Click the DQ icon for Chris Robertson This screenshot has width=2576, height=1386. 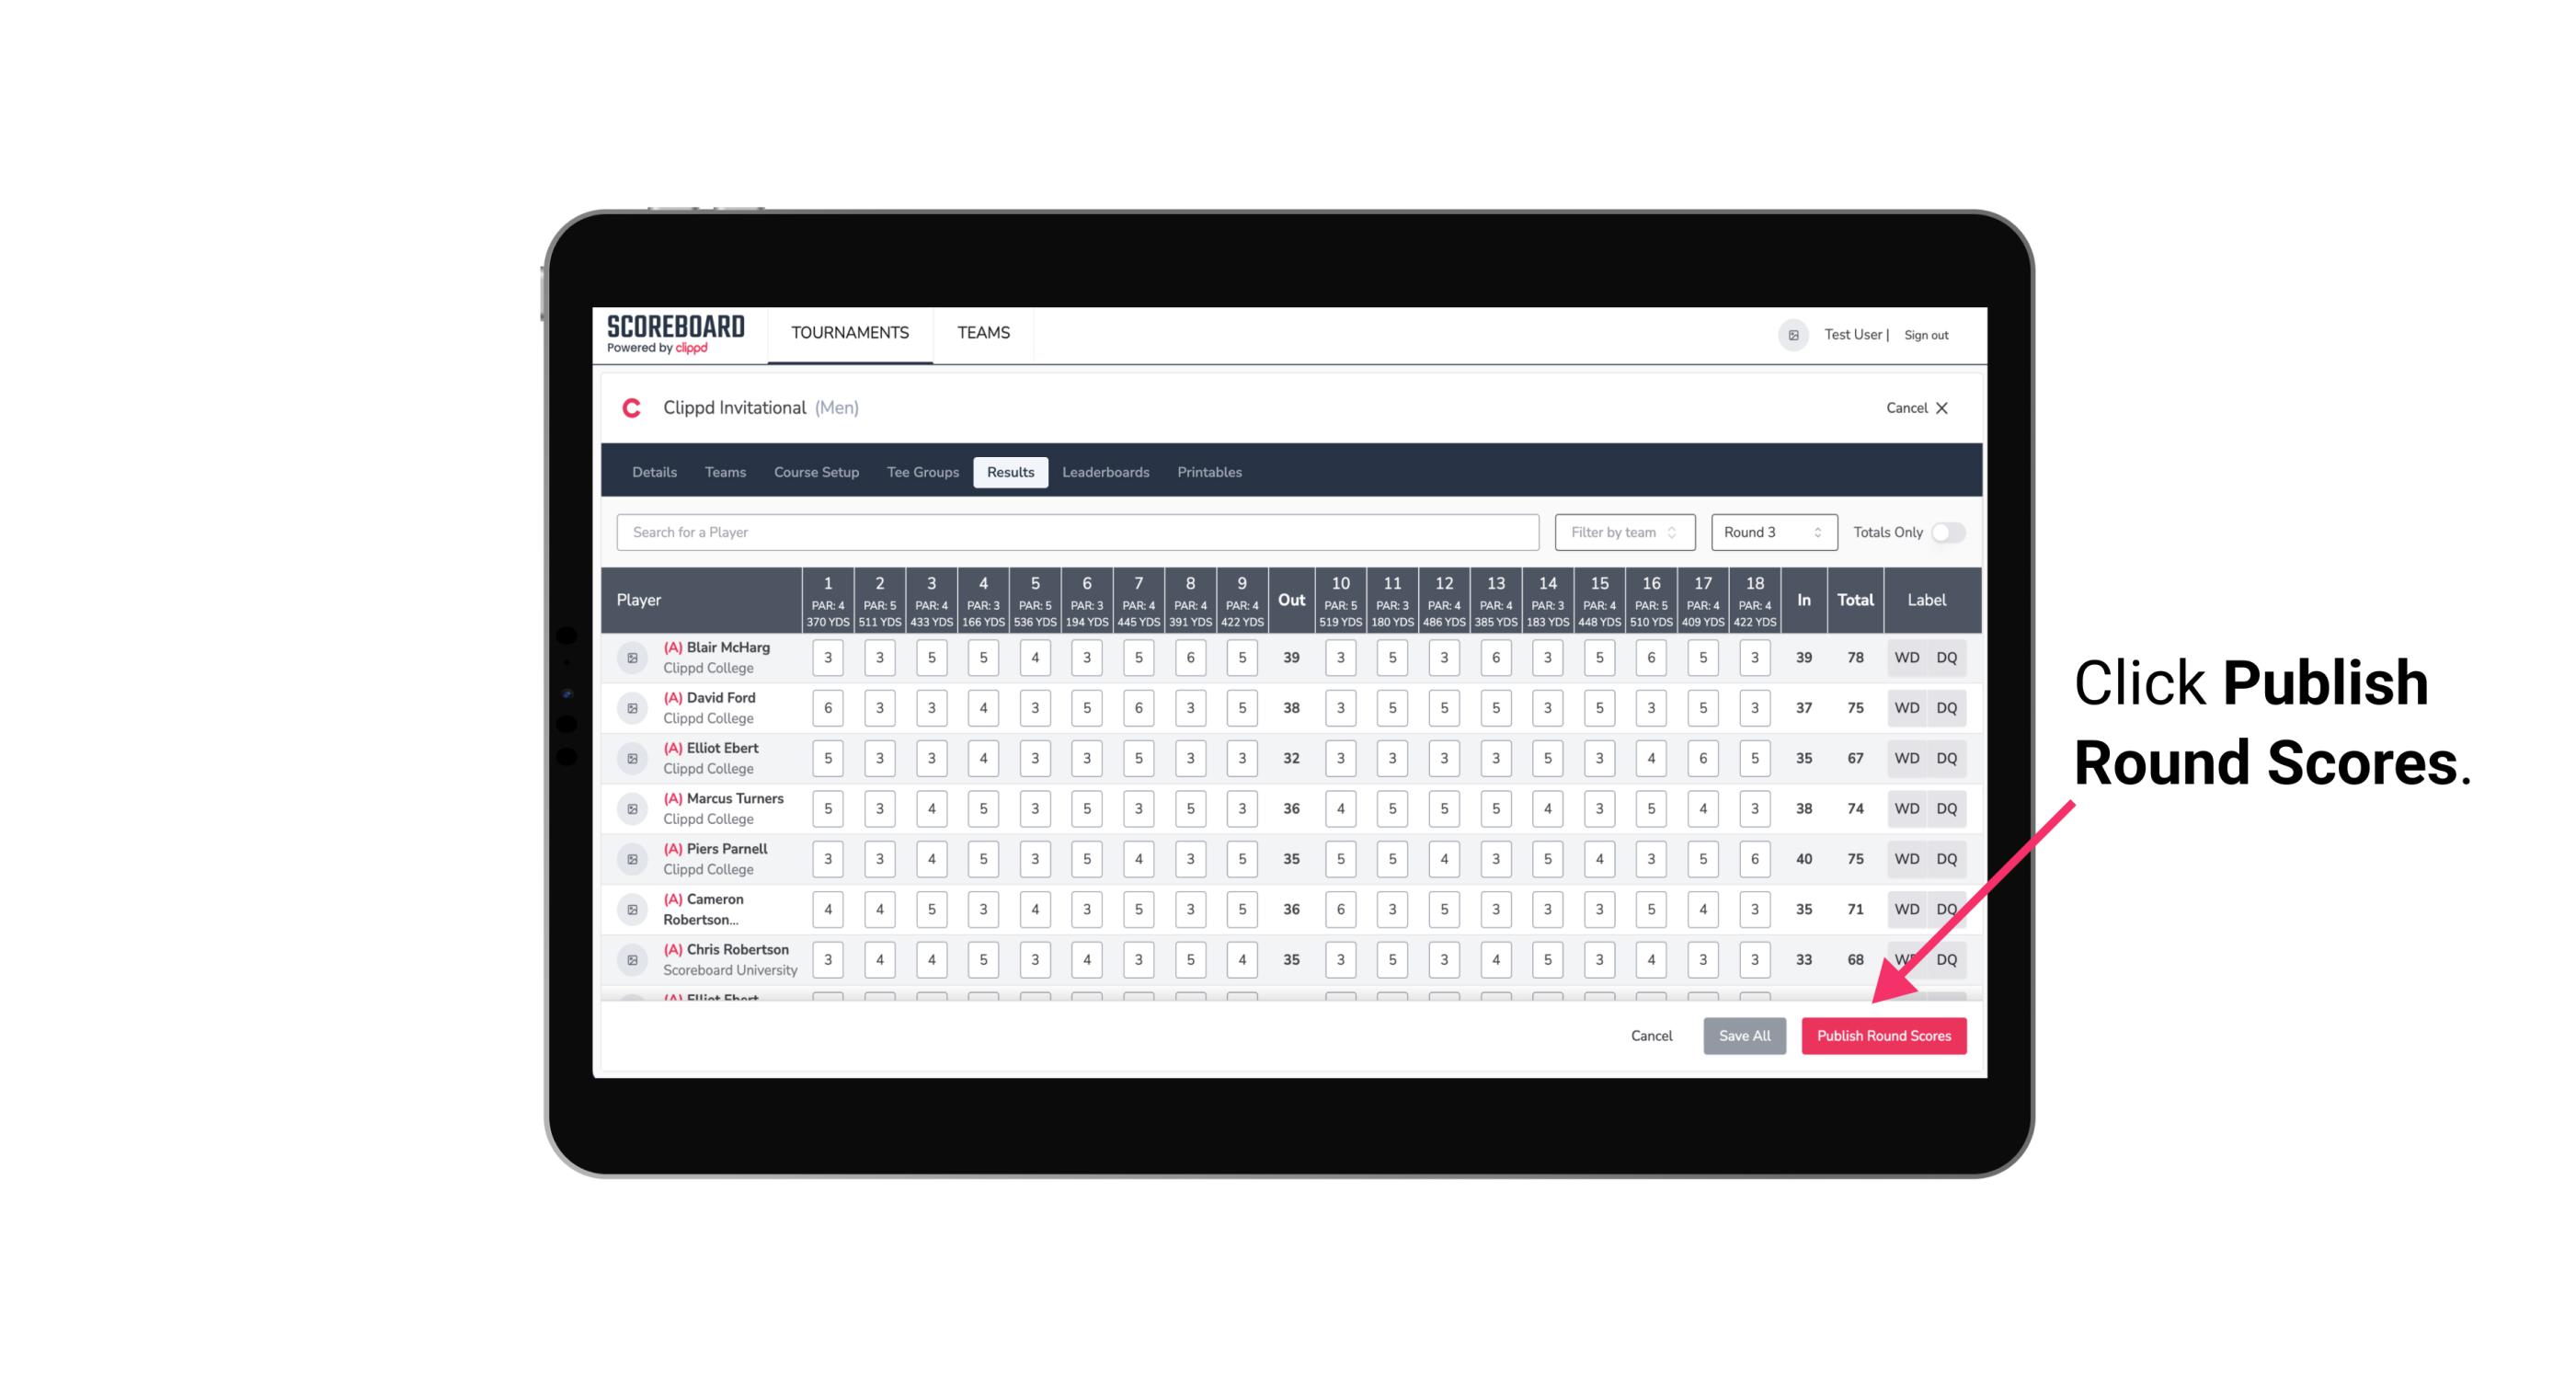[x=1947, y=959]
